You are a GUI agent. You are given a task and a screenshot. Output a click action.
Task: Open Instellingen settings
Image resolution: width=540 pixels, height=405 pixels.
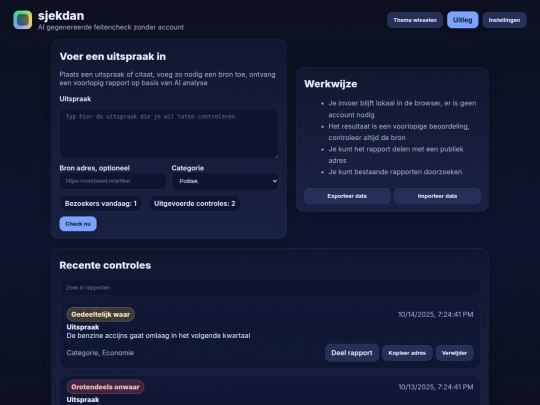tap(504, 20)
